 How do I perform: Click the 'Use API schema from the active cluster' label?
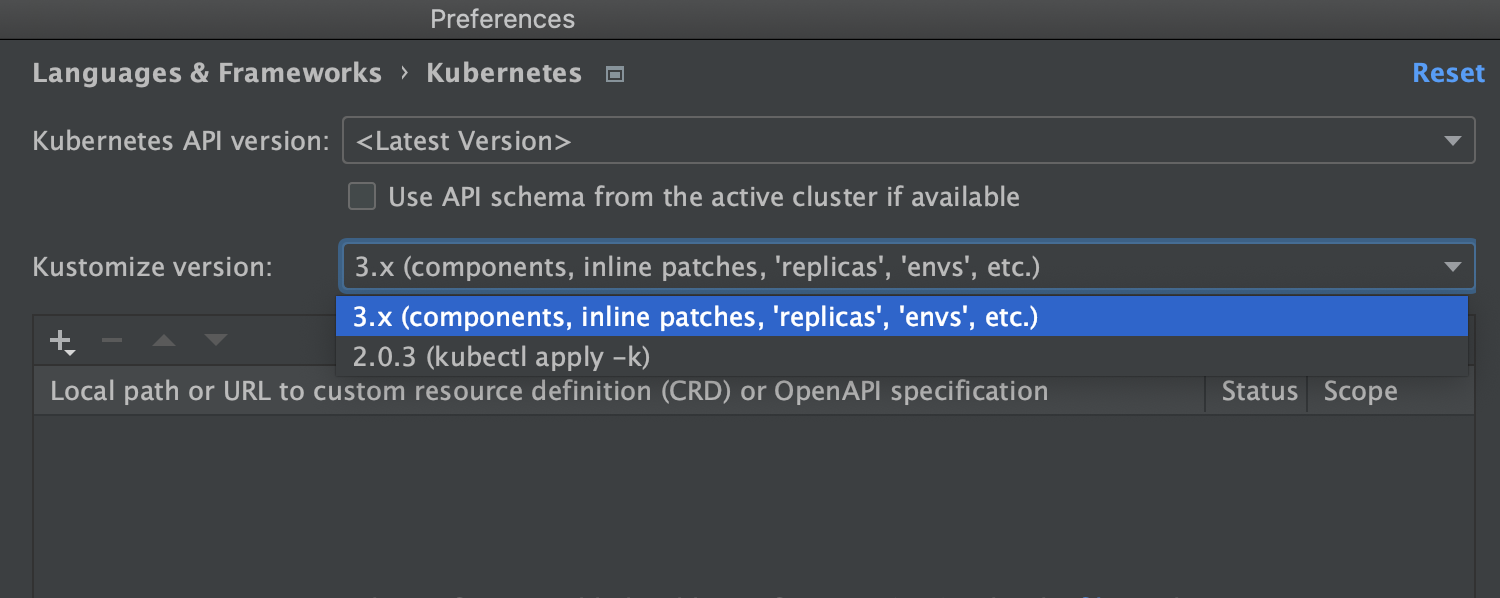point(704,196)
